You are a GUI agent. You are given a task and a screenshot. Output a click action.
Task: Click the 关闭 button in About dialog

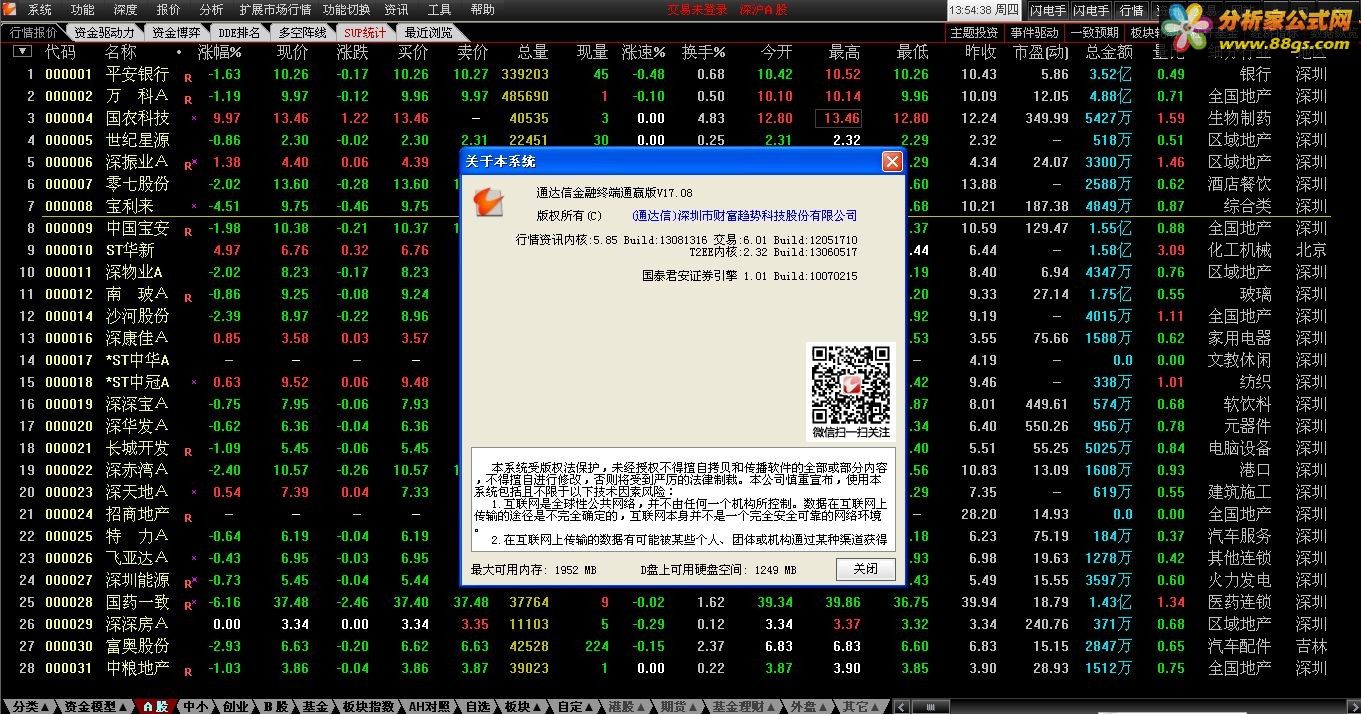pyautogui.click(x=865, y=569)
